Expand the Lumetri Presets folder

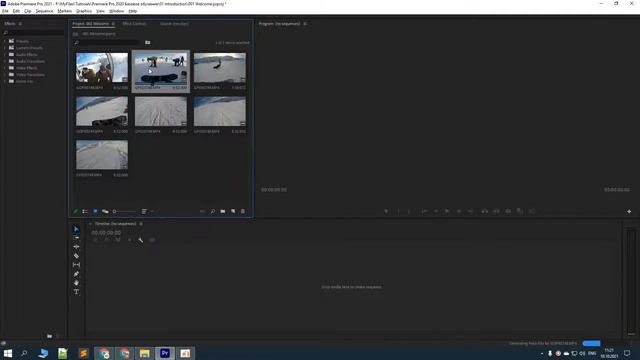click(x=5, y=48)
